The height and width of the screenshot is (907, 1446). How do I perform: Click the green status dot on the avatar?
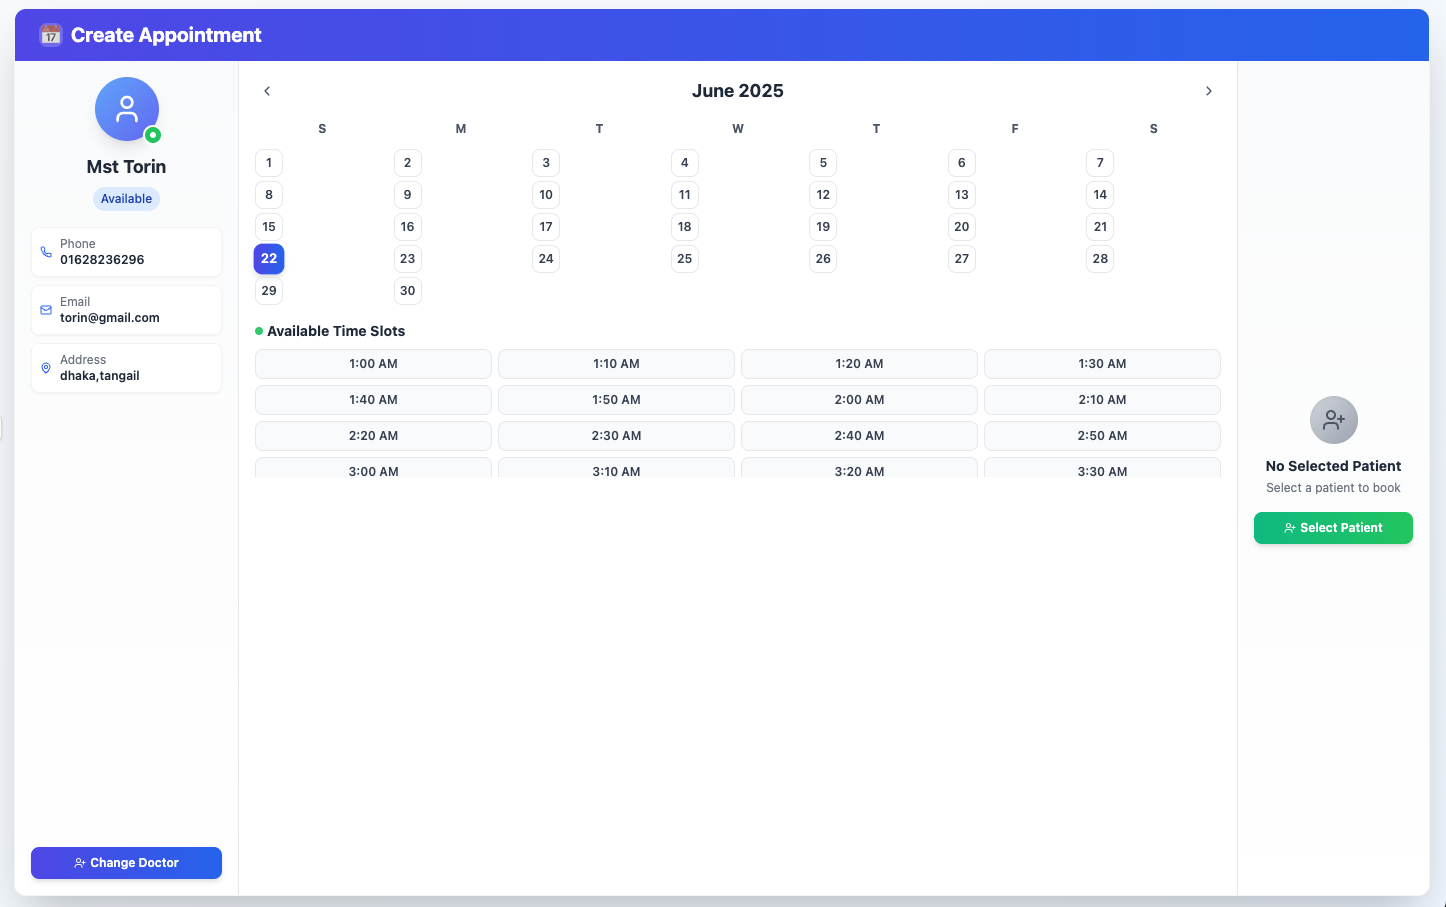pyautogui.click(x=151, y=133)
